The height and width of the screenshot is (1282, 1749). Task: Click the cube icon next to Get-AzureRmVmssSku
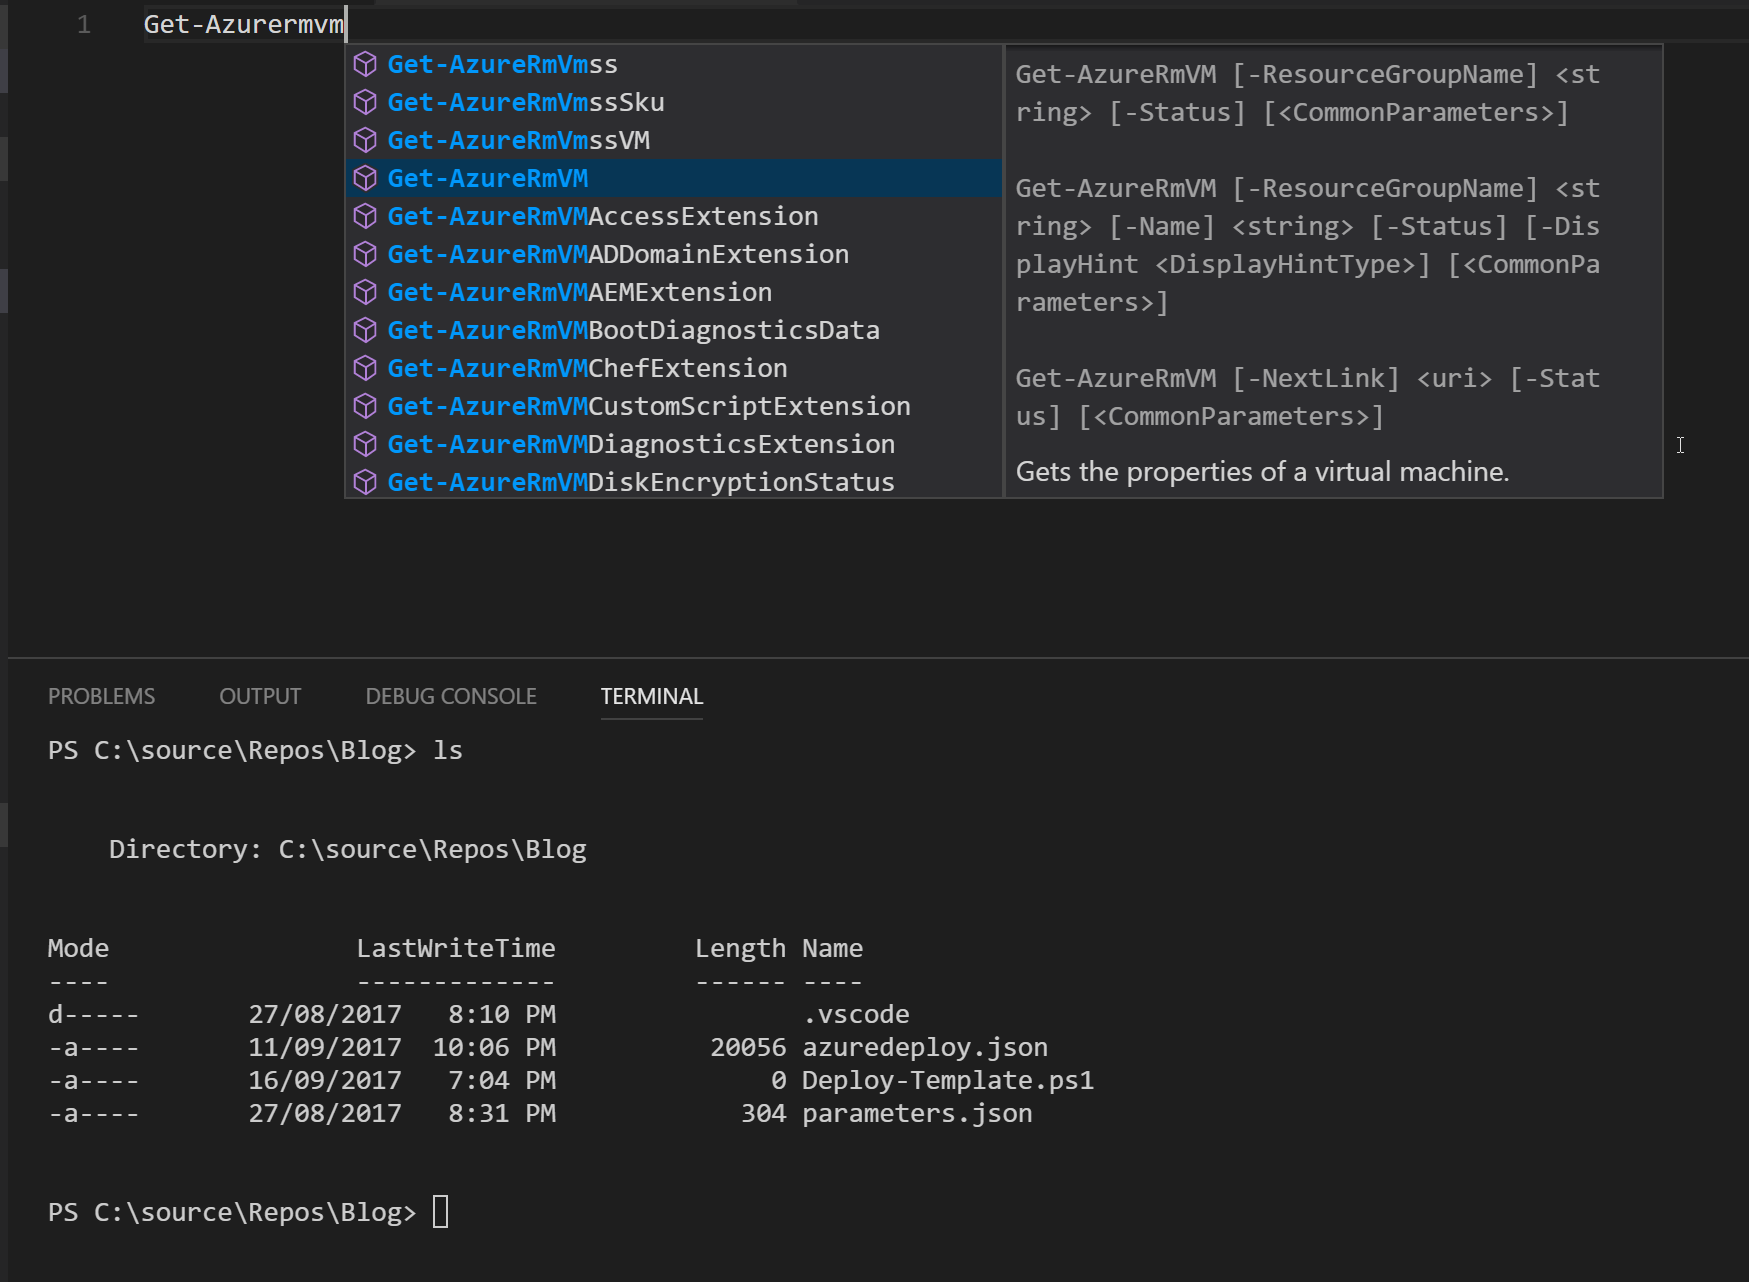[x=366, y=101]
